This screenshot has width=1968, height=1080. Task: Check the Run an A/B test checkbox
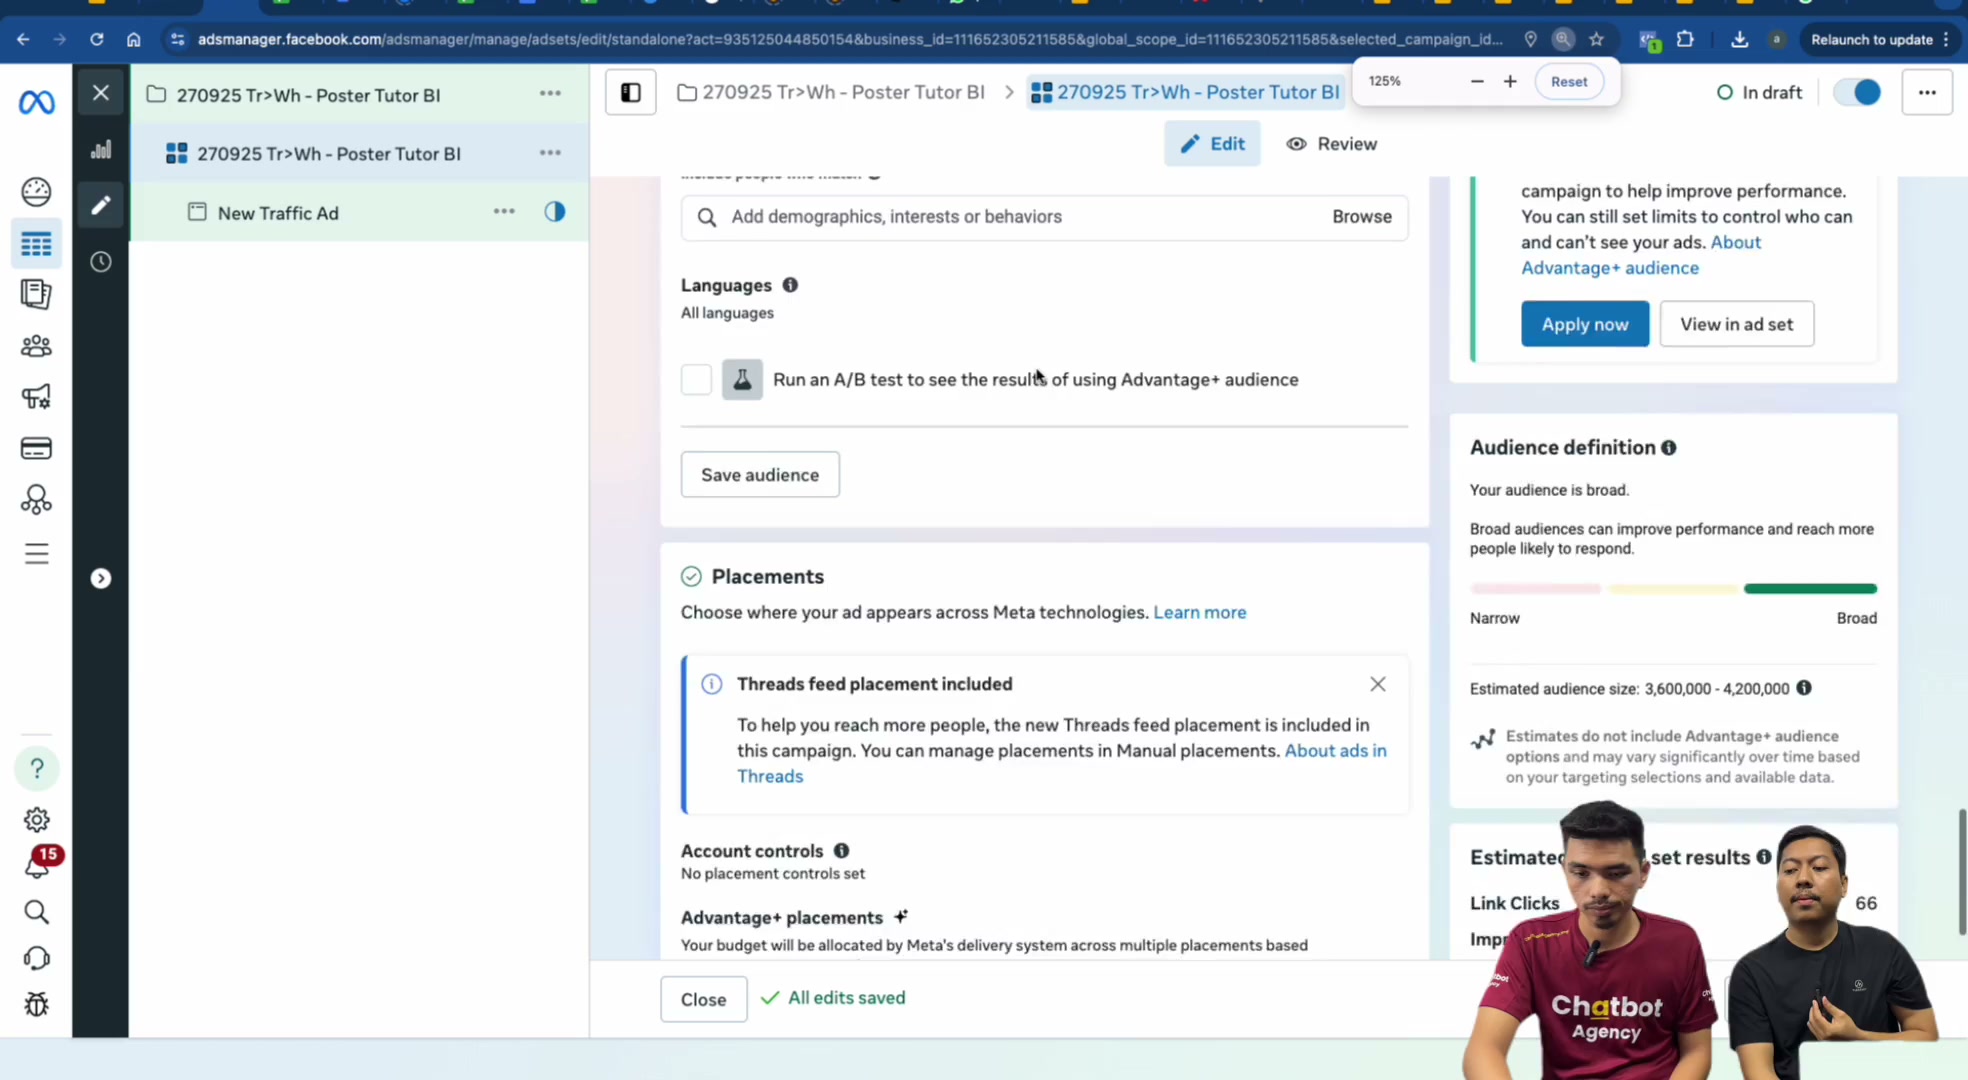pos(696,380)
